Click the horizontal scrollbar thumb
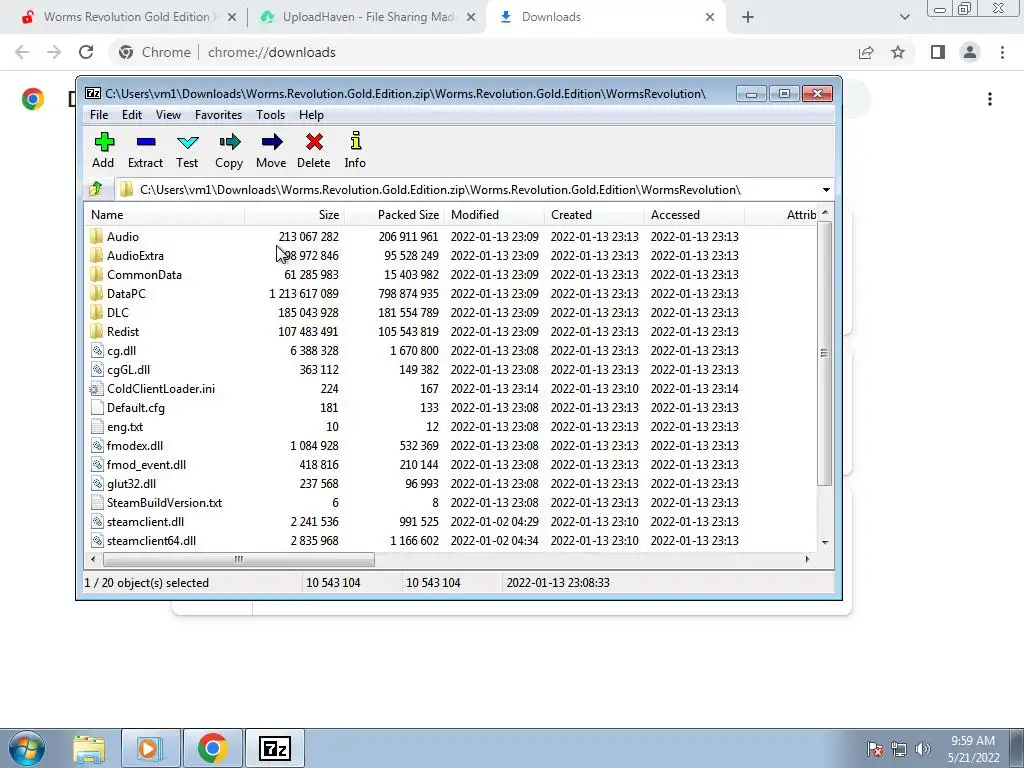Screen dimensions: 1024x768 coord(238,559)
